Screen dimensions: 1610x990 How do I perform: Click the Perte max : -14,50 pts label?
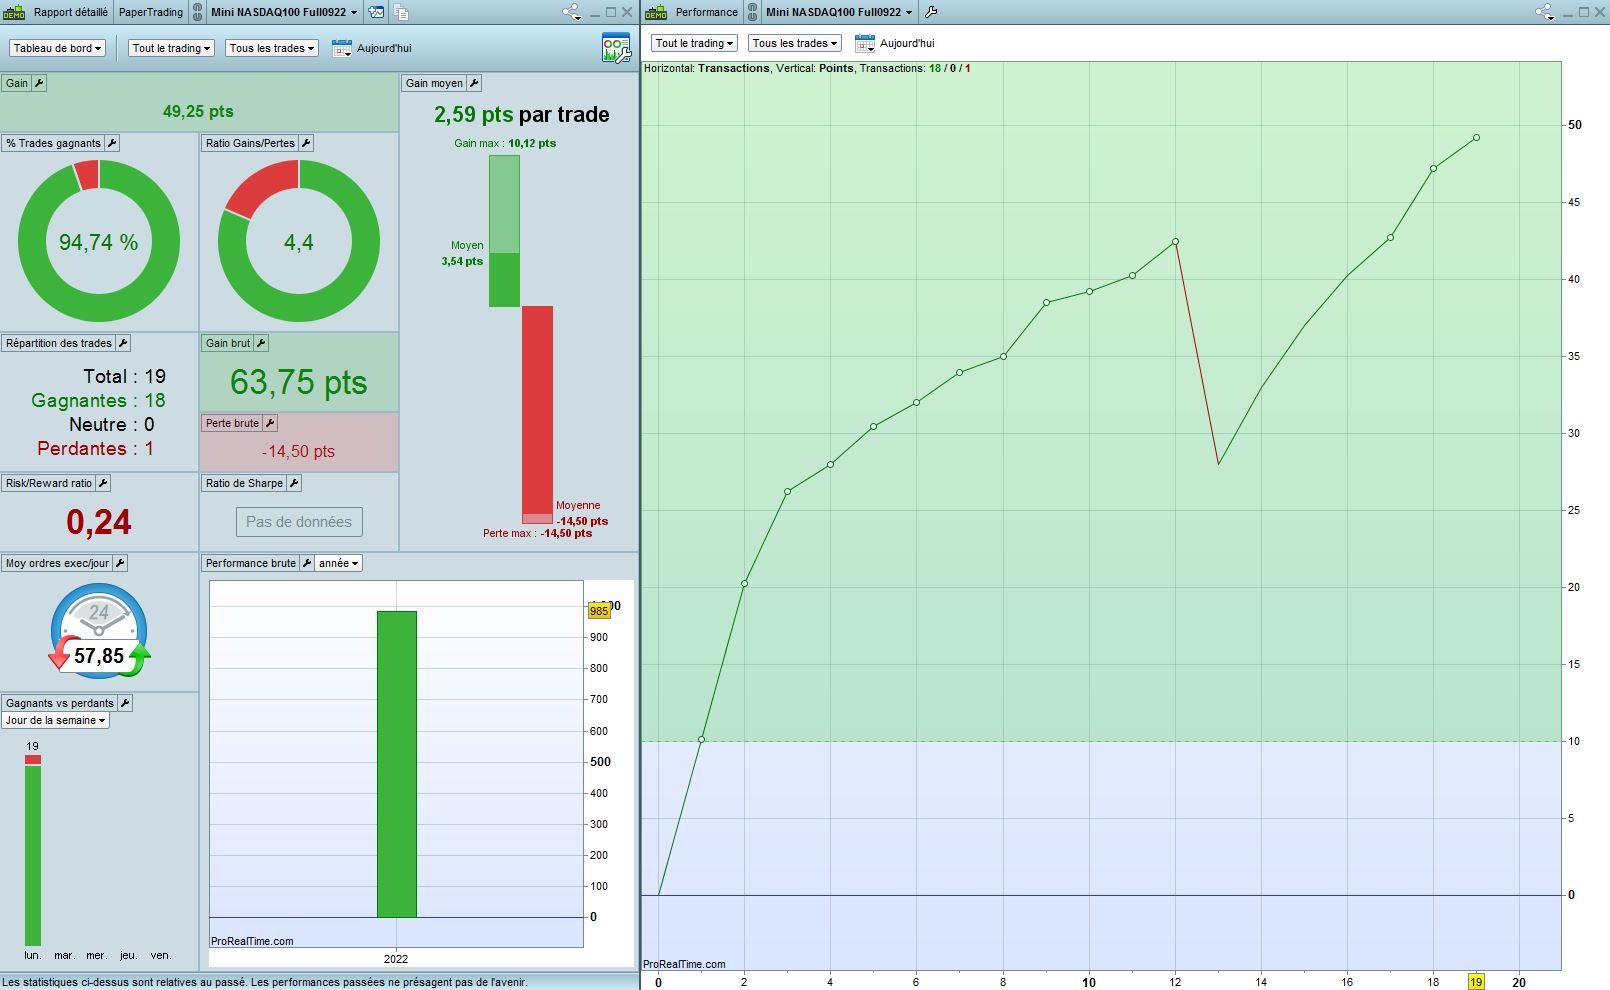(x=537, y=533)
